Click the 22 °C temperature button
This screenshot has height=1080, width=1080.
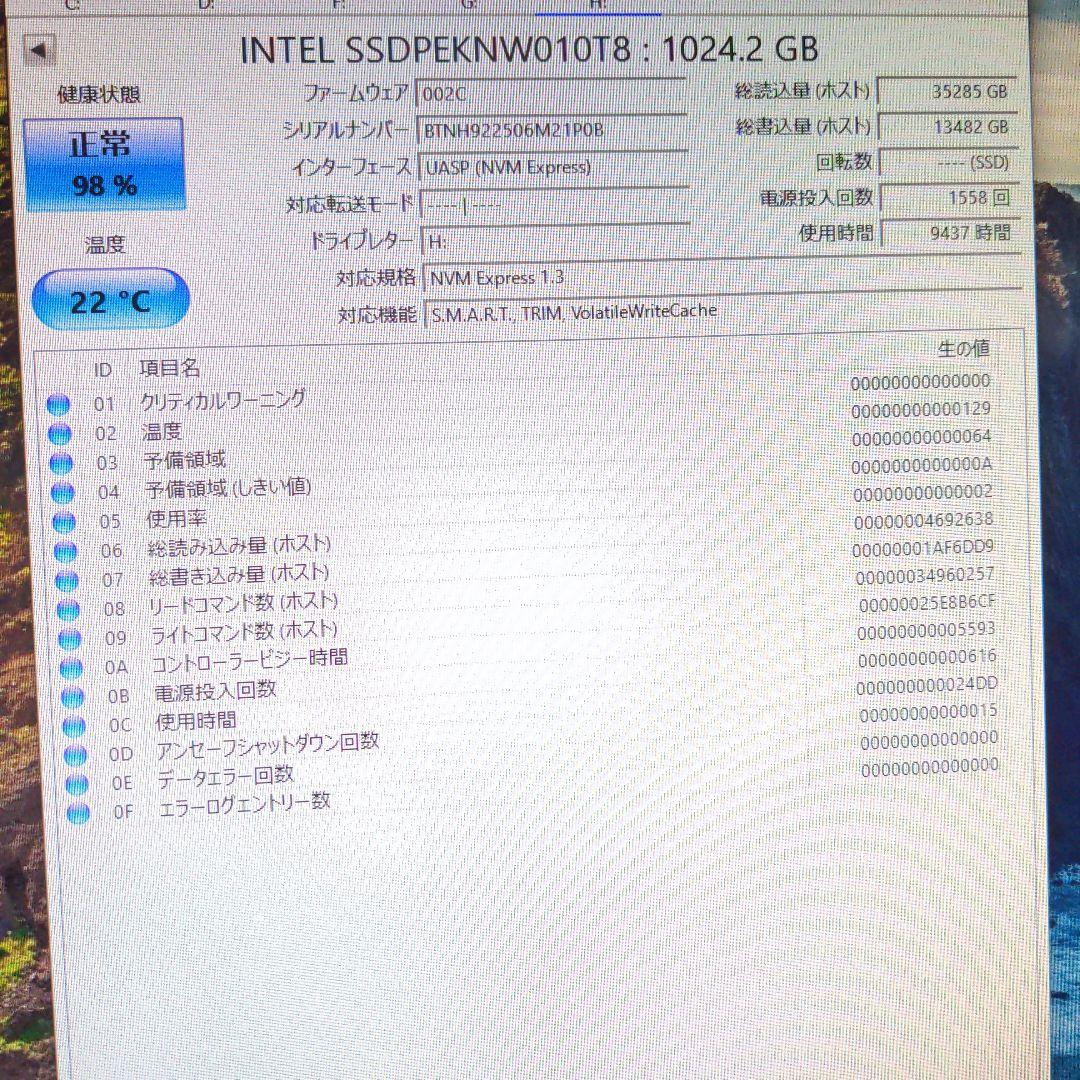(110, 300)
